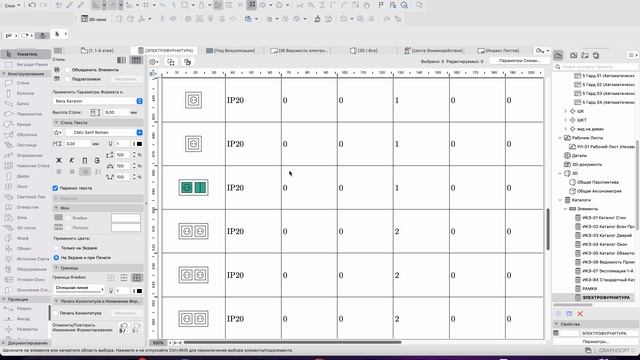Screen dimensions: 640x360
Task: Collapse Фон section
Action: click(56, 208)
